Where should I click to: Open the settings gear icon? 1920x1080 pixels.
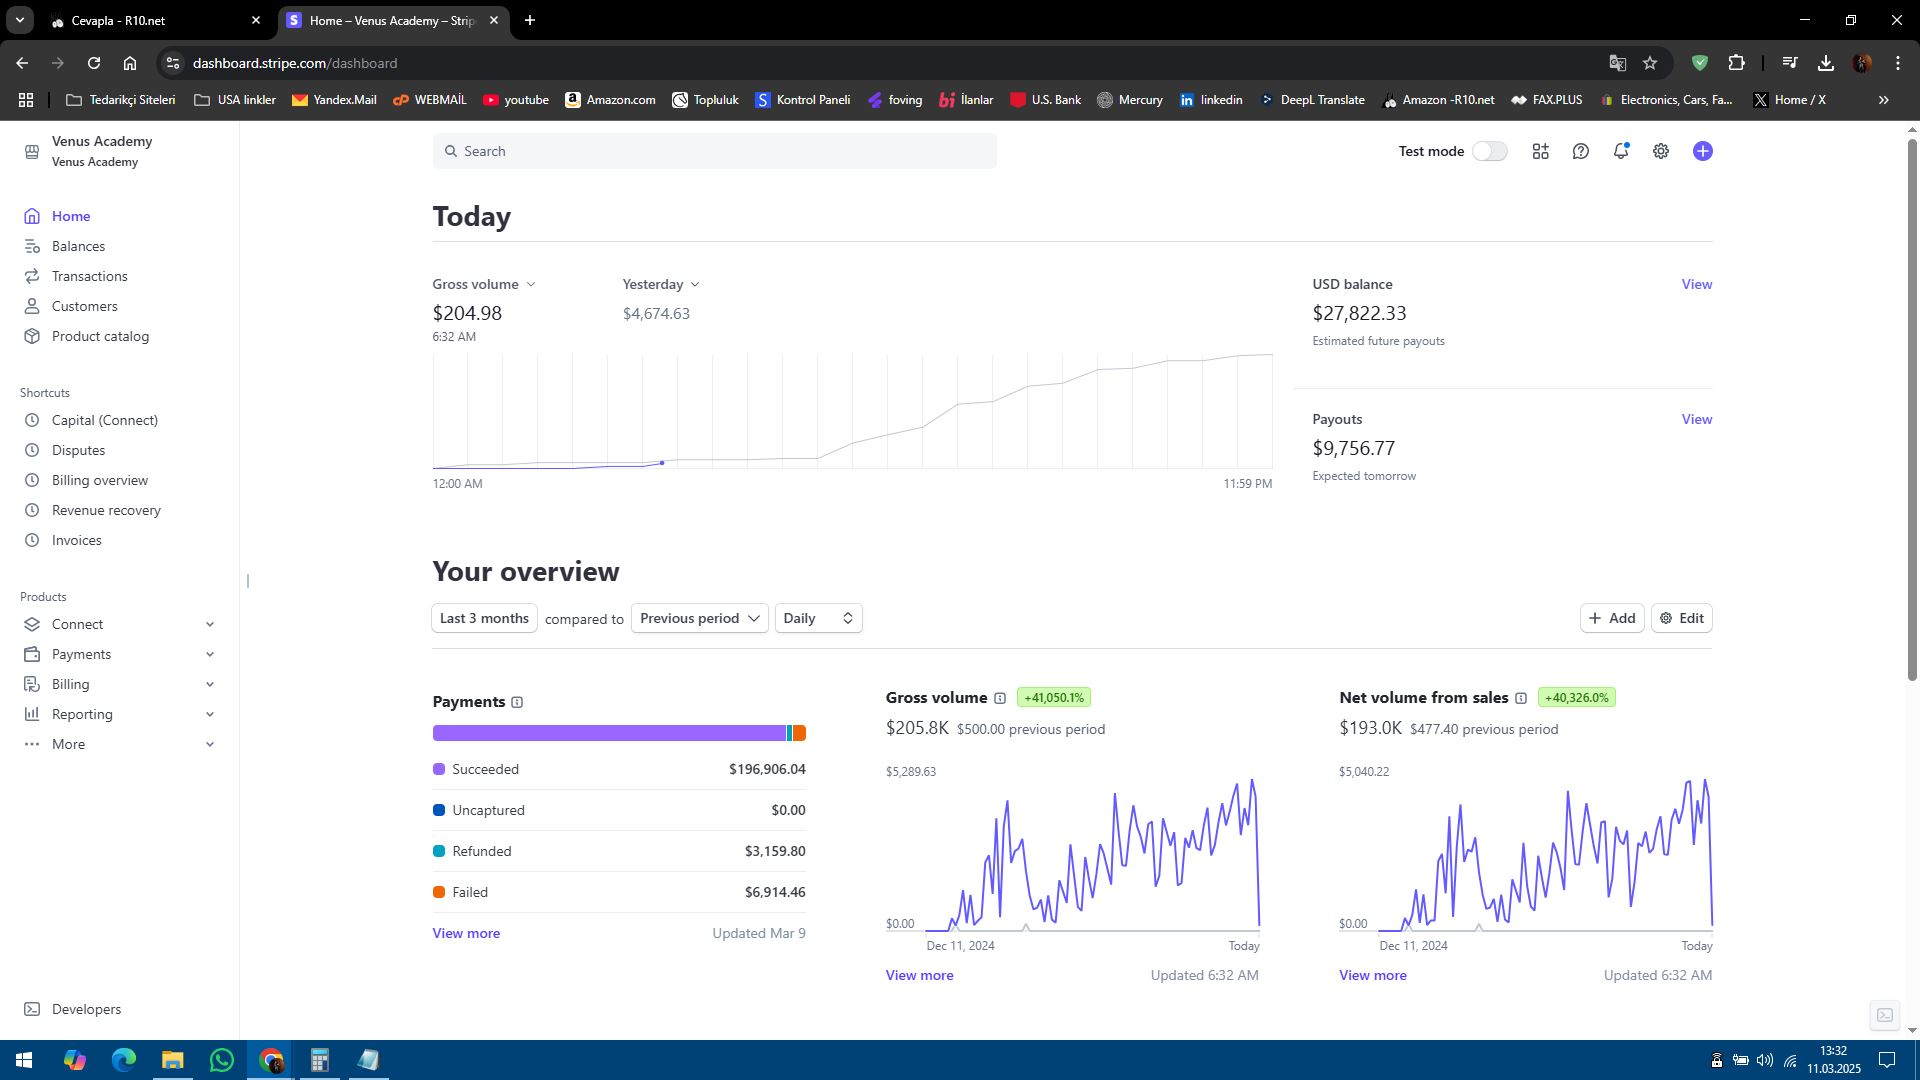(x=1660, y=151)
